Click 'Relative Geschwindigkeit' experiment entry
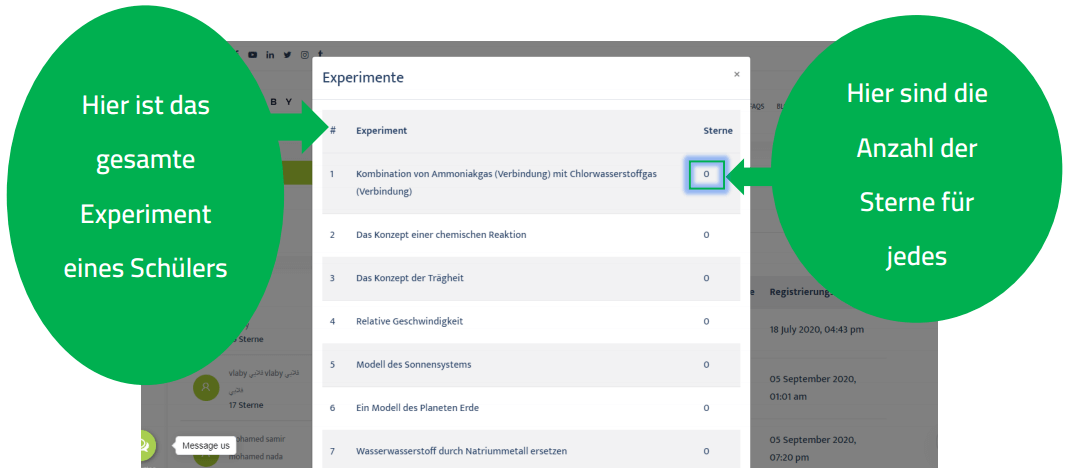1074x468 pixels. (409, 322)
